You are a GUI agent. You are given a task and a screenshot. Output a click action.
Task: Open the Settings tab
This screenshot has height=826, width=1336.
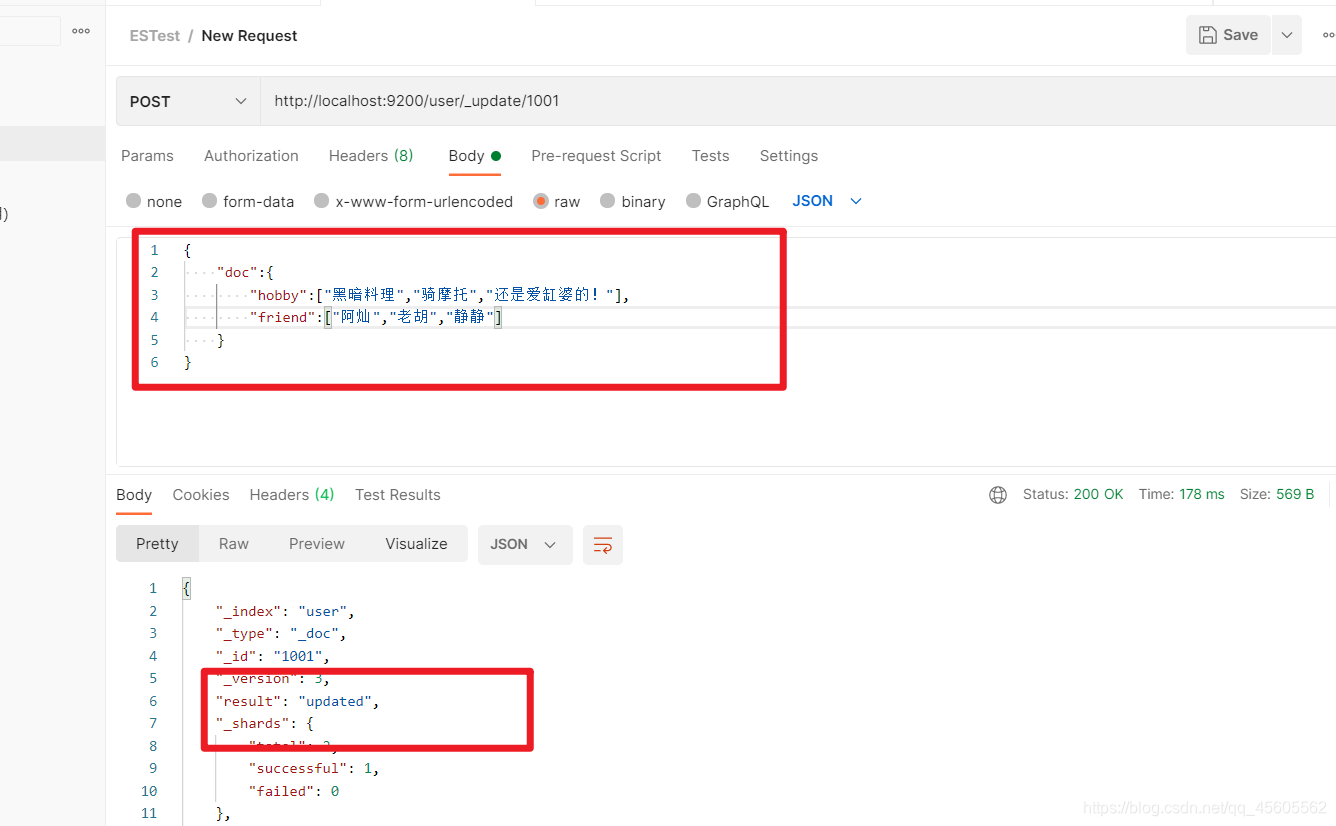[x=788, y=156]
